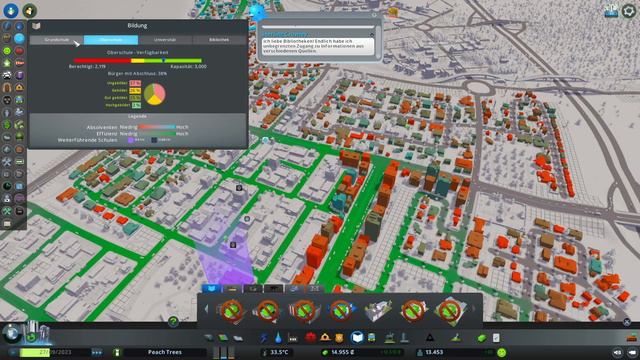The height and width of the screenshot is (360, 640).
Task: Show more buildings with the right arrow
Action: point(473,309)
